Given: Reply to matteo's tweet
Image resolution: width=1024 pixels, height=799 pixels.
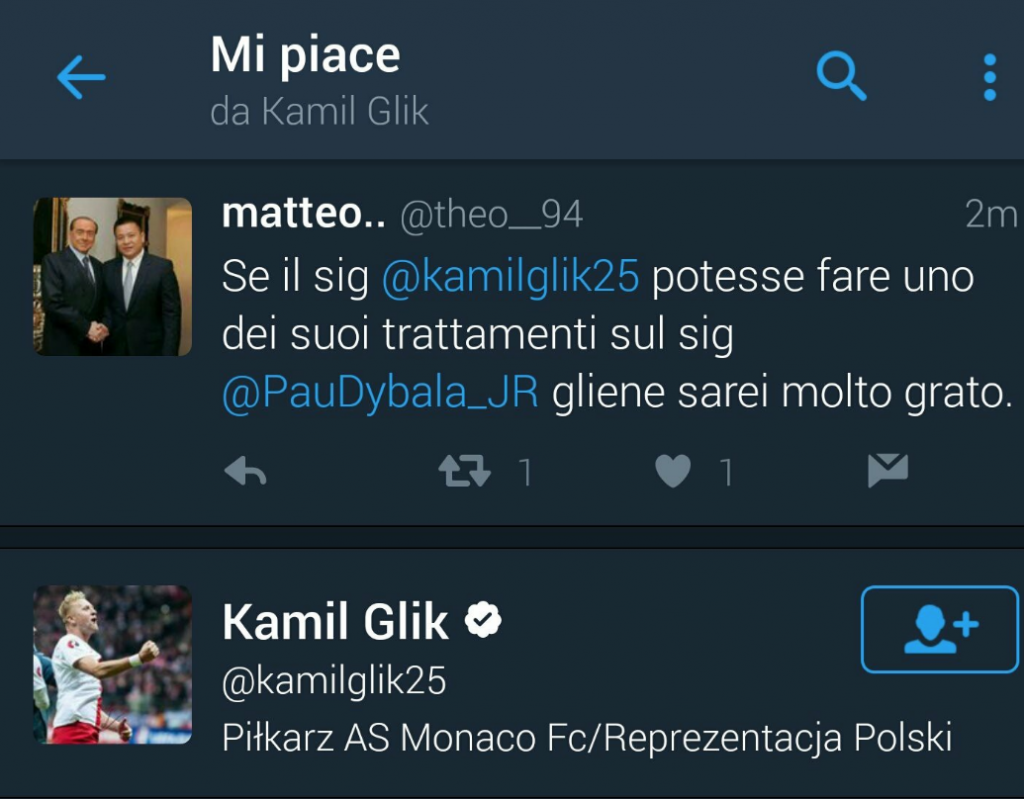Looking at the screenshot, I should [x=243, y=470].
